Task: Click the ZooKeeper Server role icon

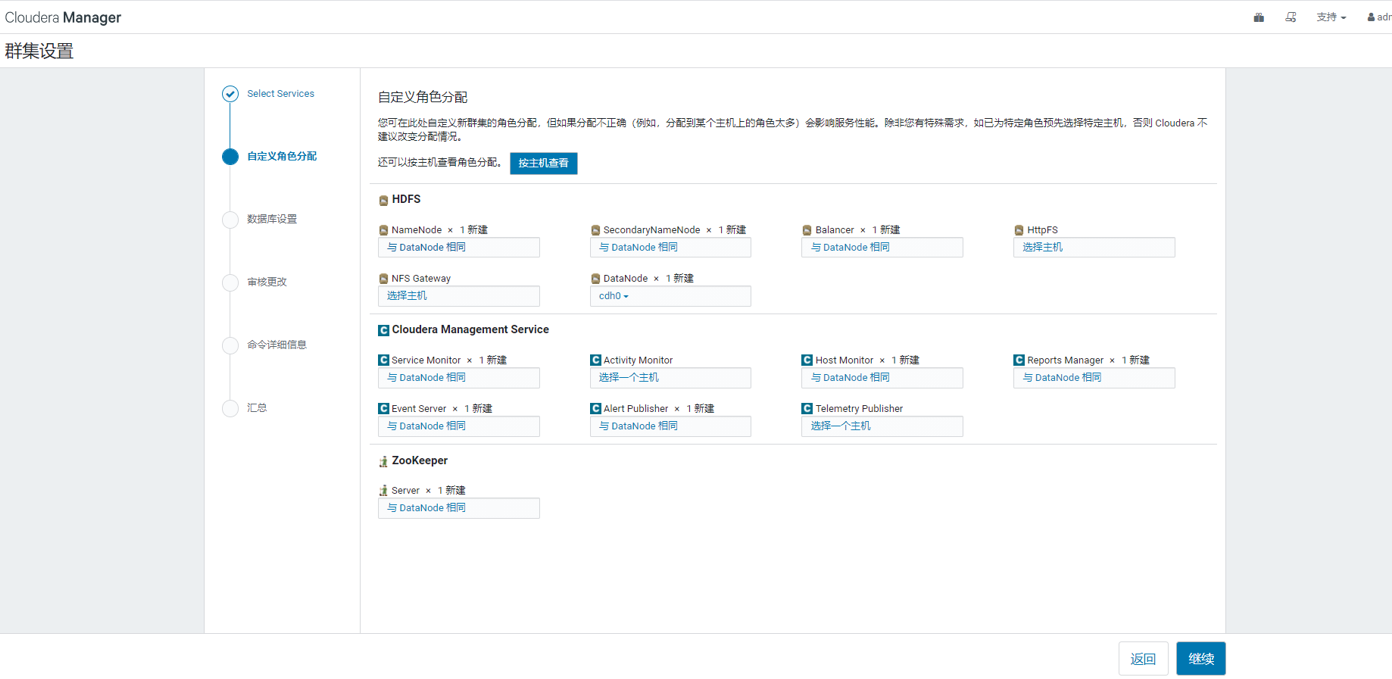Action: pyautogui.click(x=383, y=491)
